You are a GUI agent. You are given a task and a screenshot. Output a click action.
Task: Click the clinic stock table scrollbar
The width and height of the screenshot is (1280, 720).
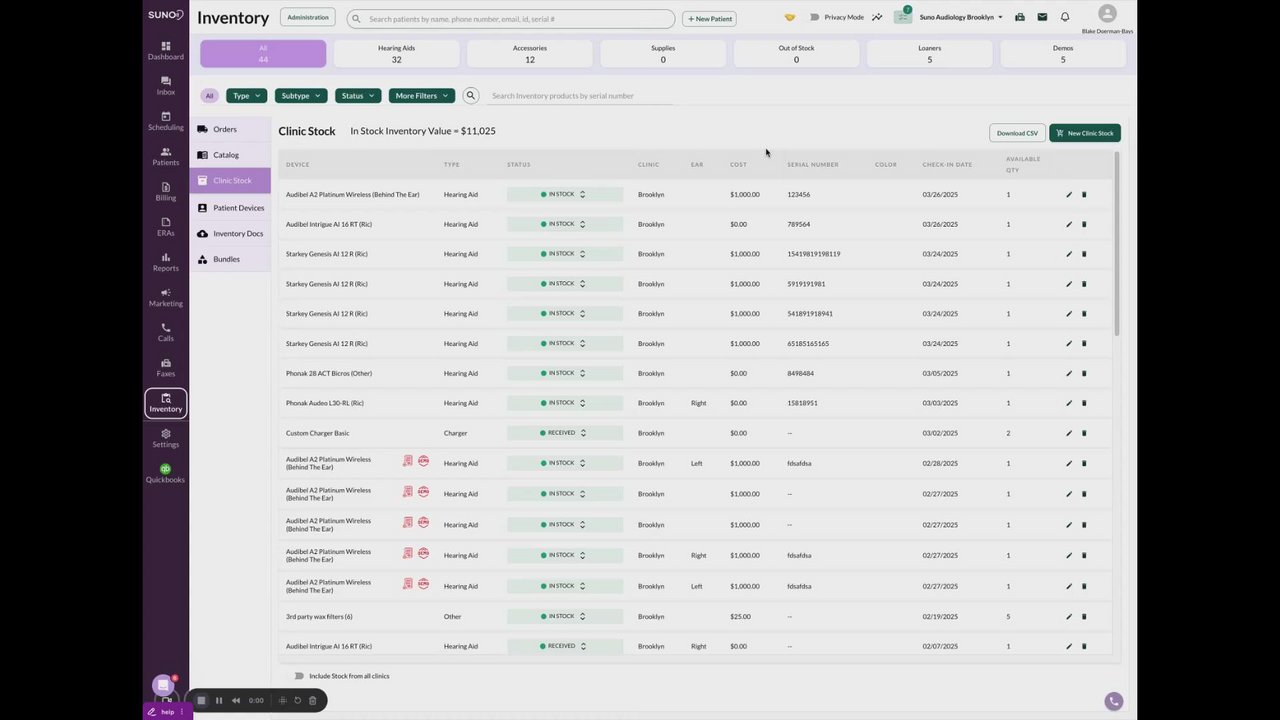1116,245
